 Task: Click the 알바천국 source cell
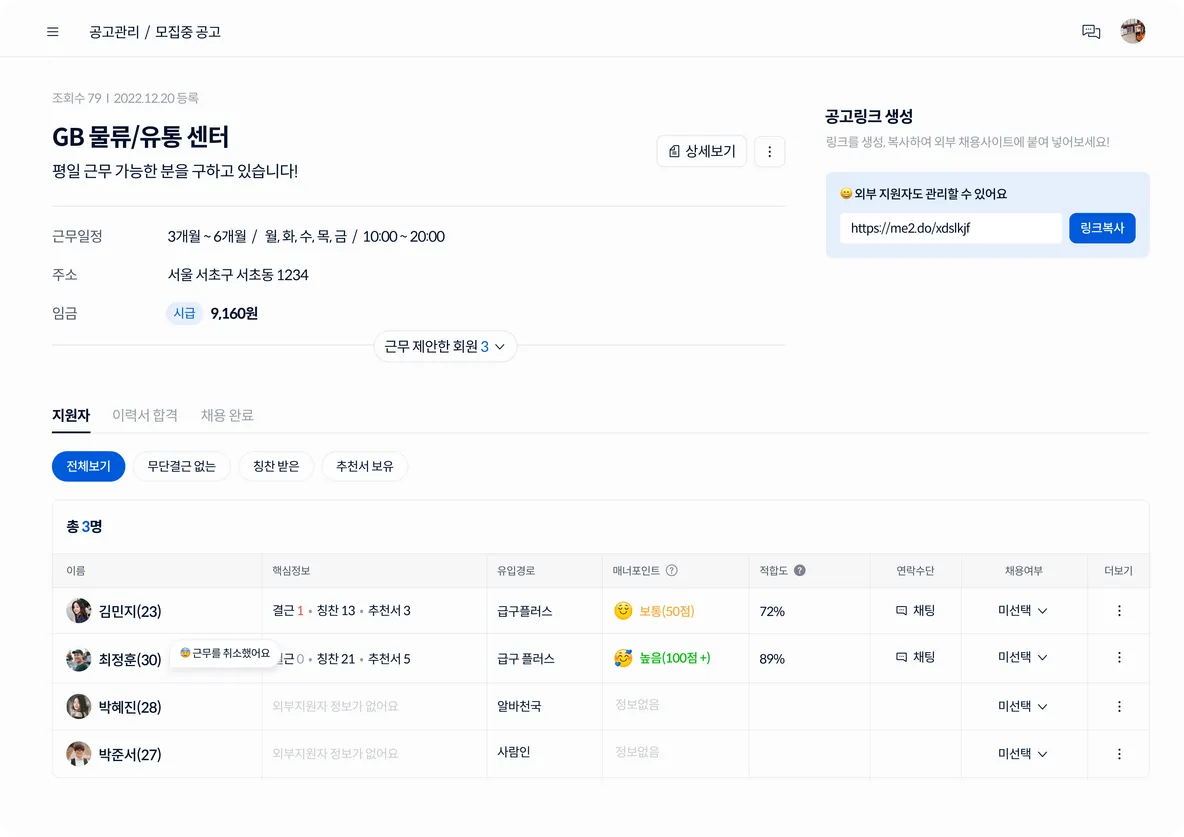coord(519,706)
